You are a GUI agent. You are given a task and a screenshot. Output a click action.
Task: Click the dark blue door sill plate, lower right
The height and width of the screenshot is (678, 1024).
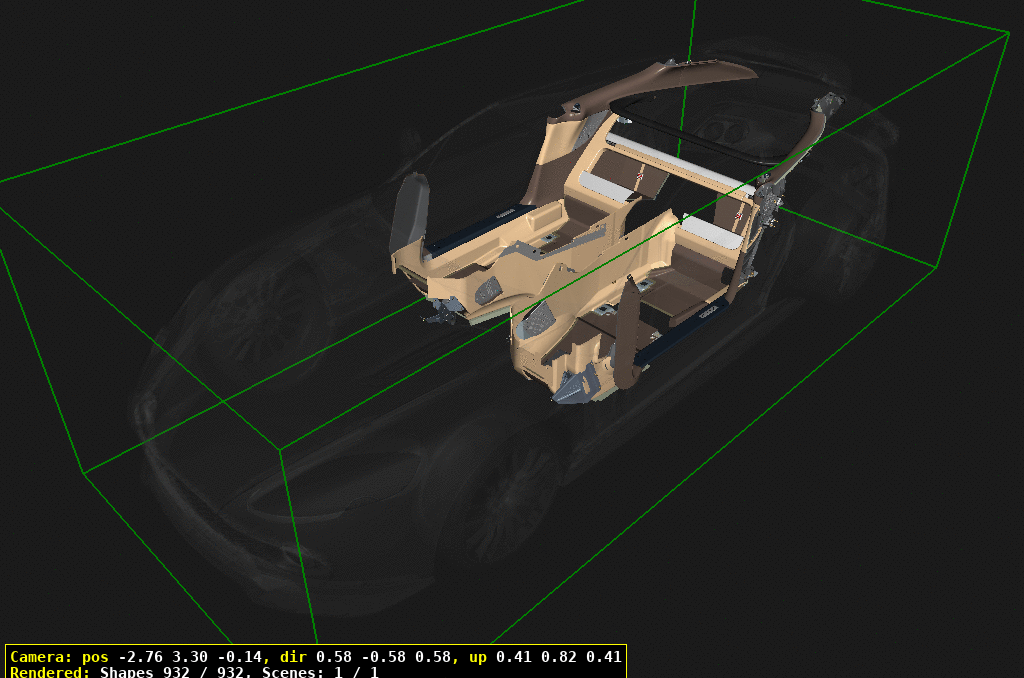(x=690, y=325)
